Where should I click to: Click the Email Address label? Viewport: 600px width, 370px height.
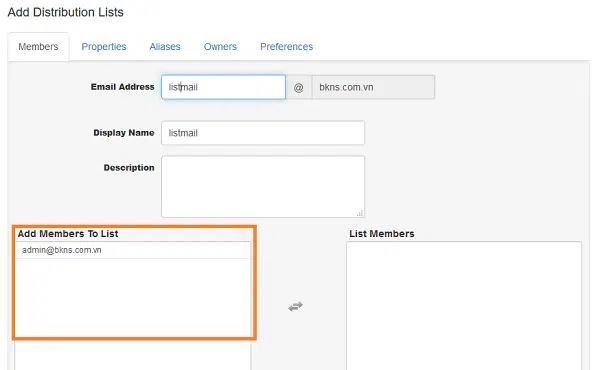pos(122,87)
